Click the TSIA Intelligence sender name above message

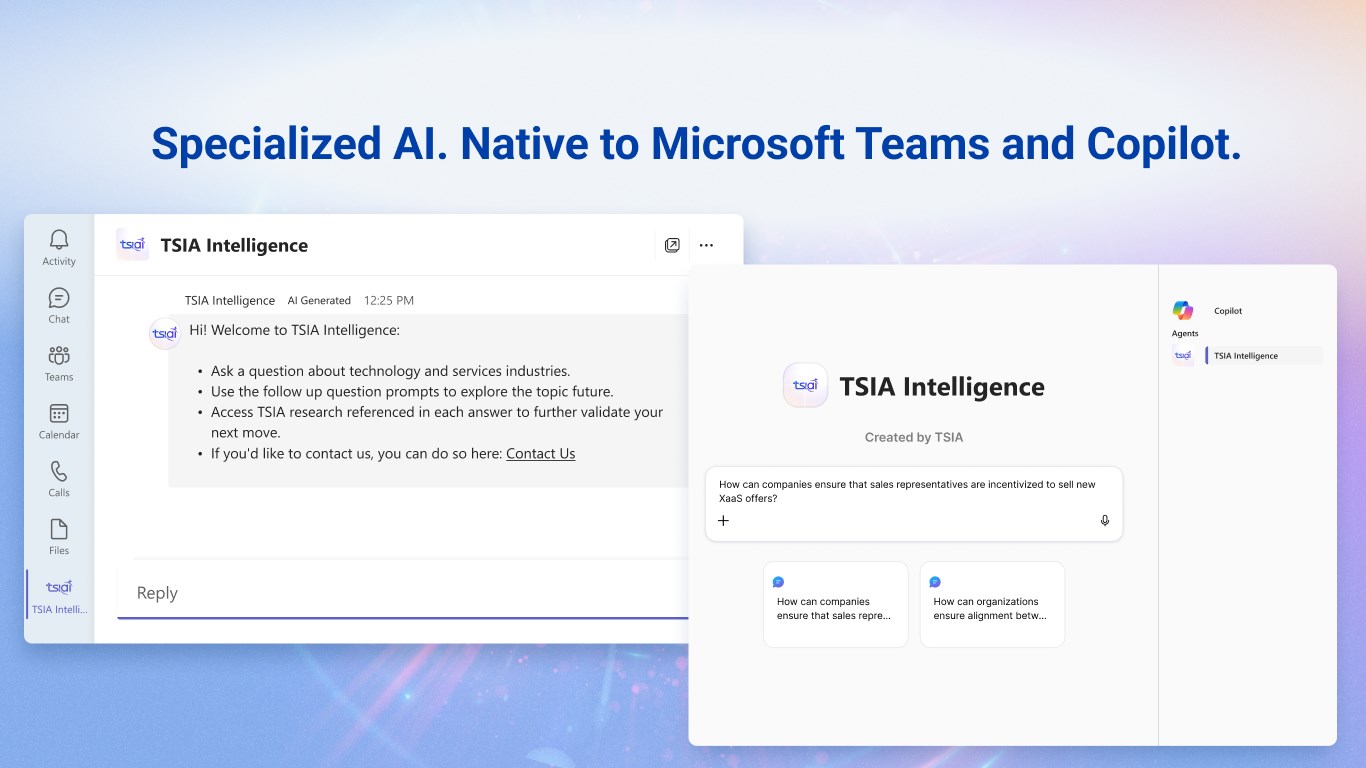pyautogui.click(x=230, y=300)
